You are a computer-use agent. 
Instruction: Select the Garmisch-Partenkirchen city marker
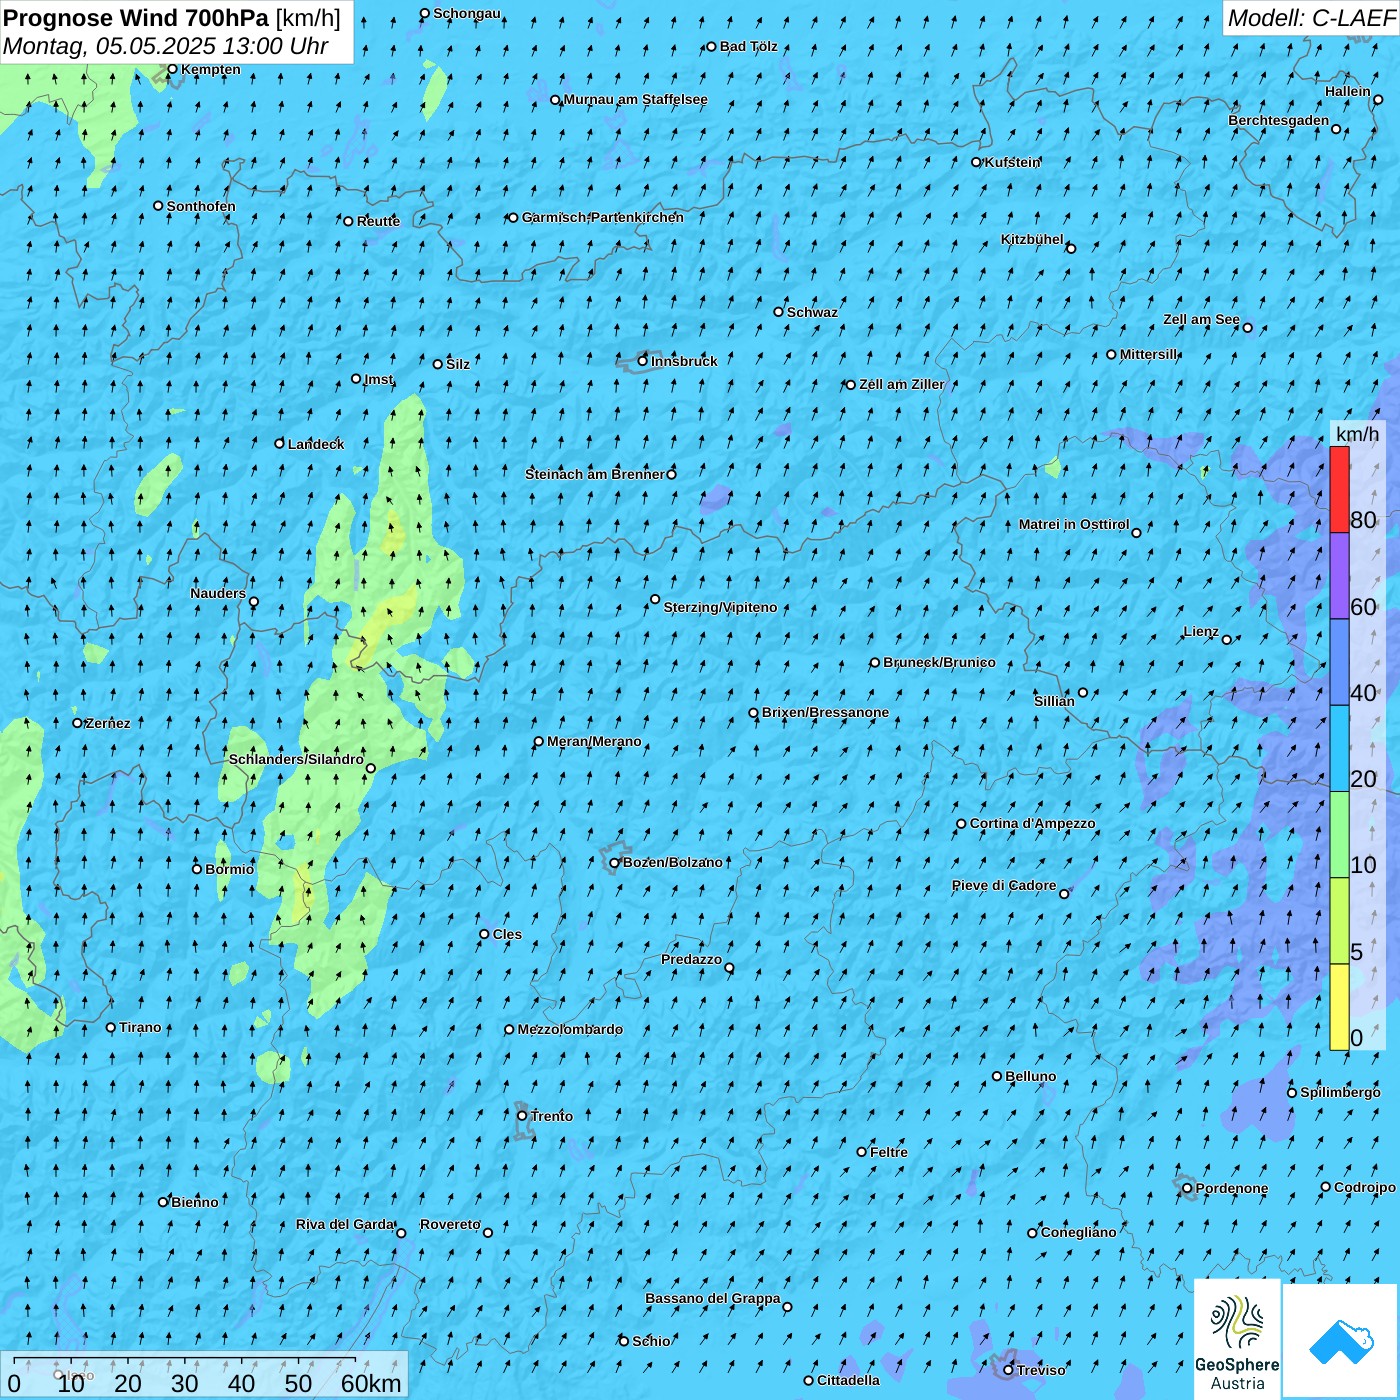[514, 218]
